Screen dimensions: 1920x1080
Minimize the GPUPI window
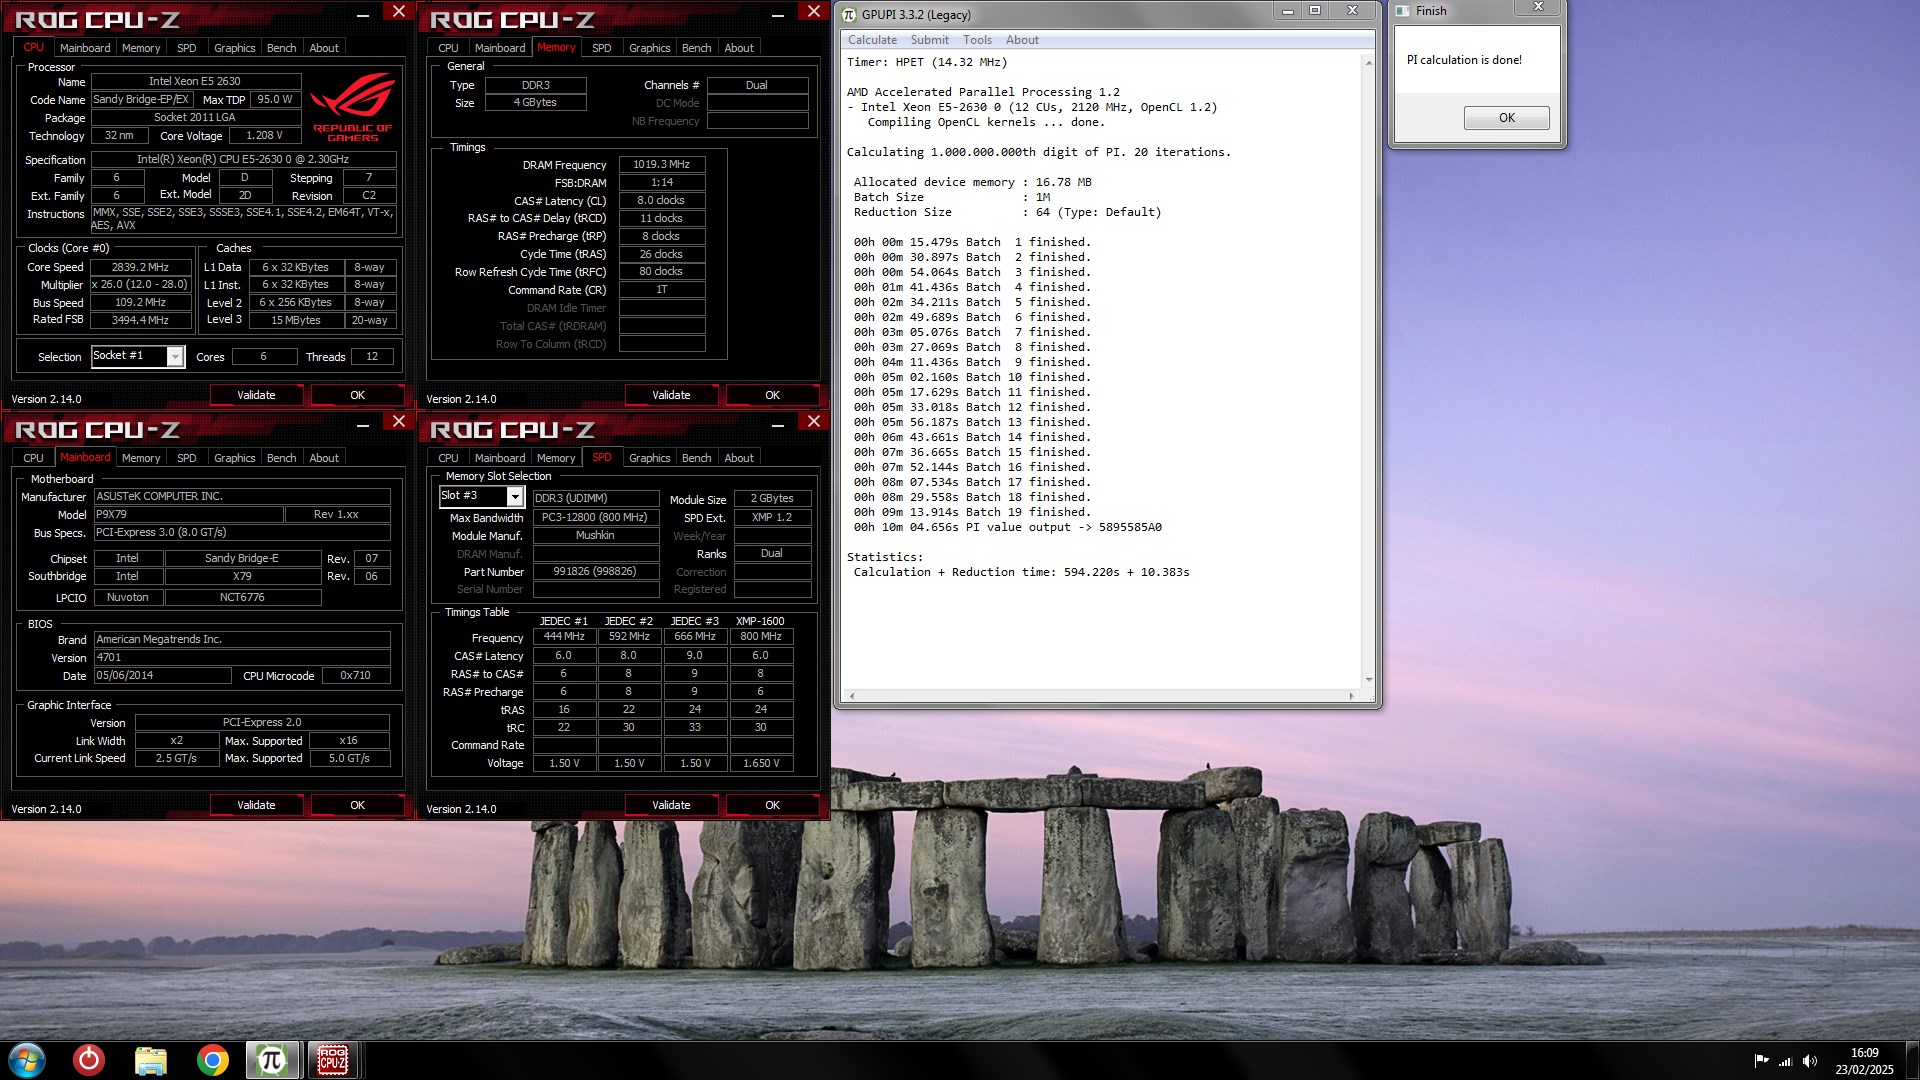click(1288, 11)
